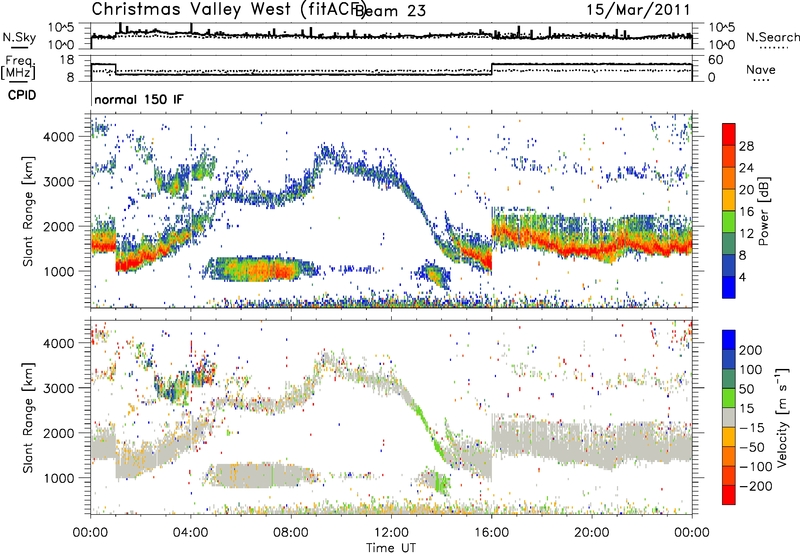Select the 'normal 150 IF' CPID text
This screenshot has width=800, height=554.
coord(139,99)
